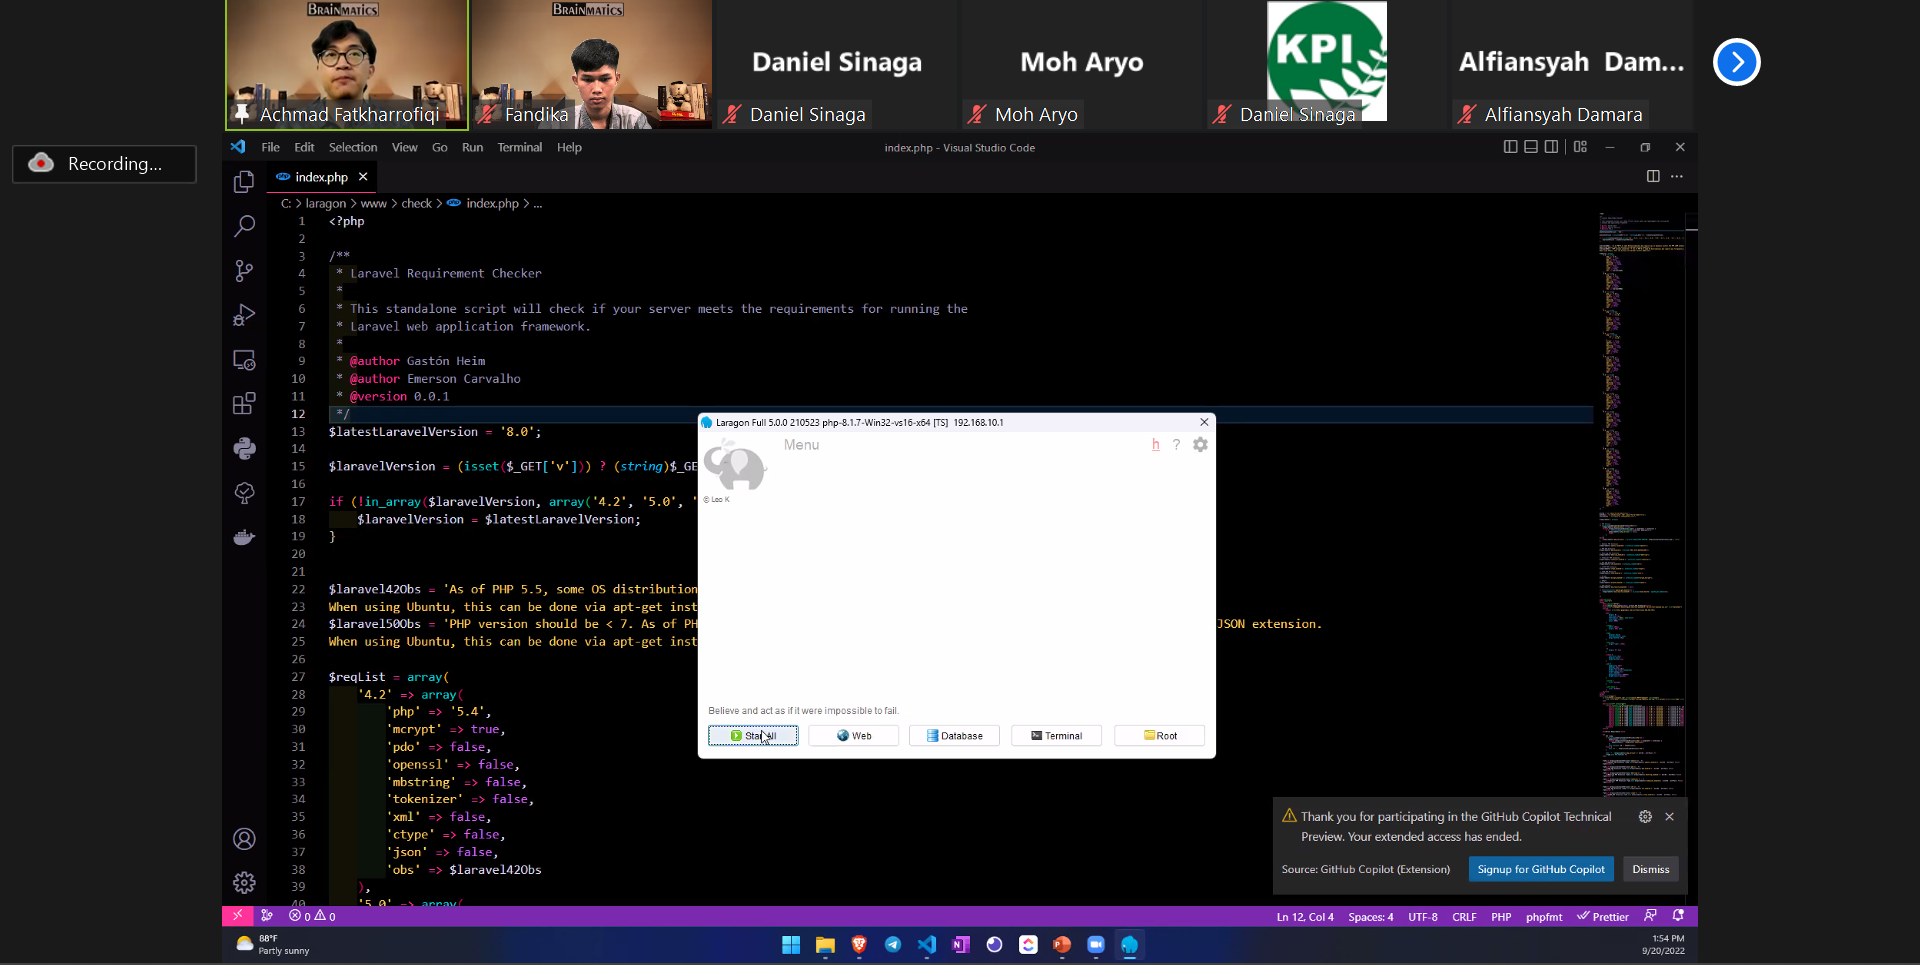Image resolution: width=1920 pixels, height=965 pixels.
Task: Open the Search view icon
Action: point(244,226)
